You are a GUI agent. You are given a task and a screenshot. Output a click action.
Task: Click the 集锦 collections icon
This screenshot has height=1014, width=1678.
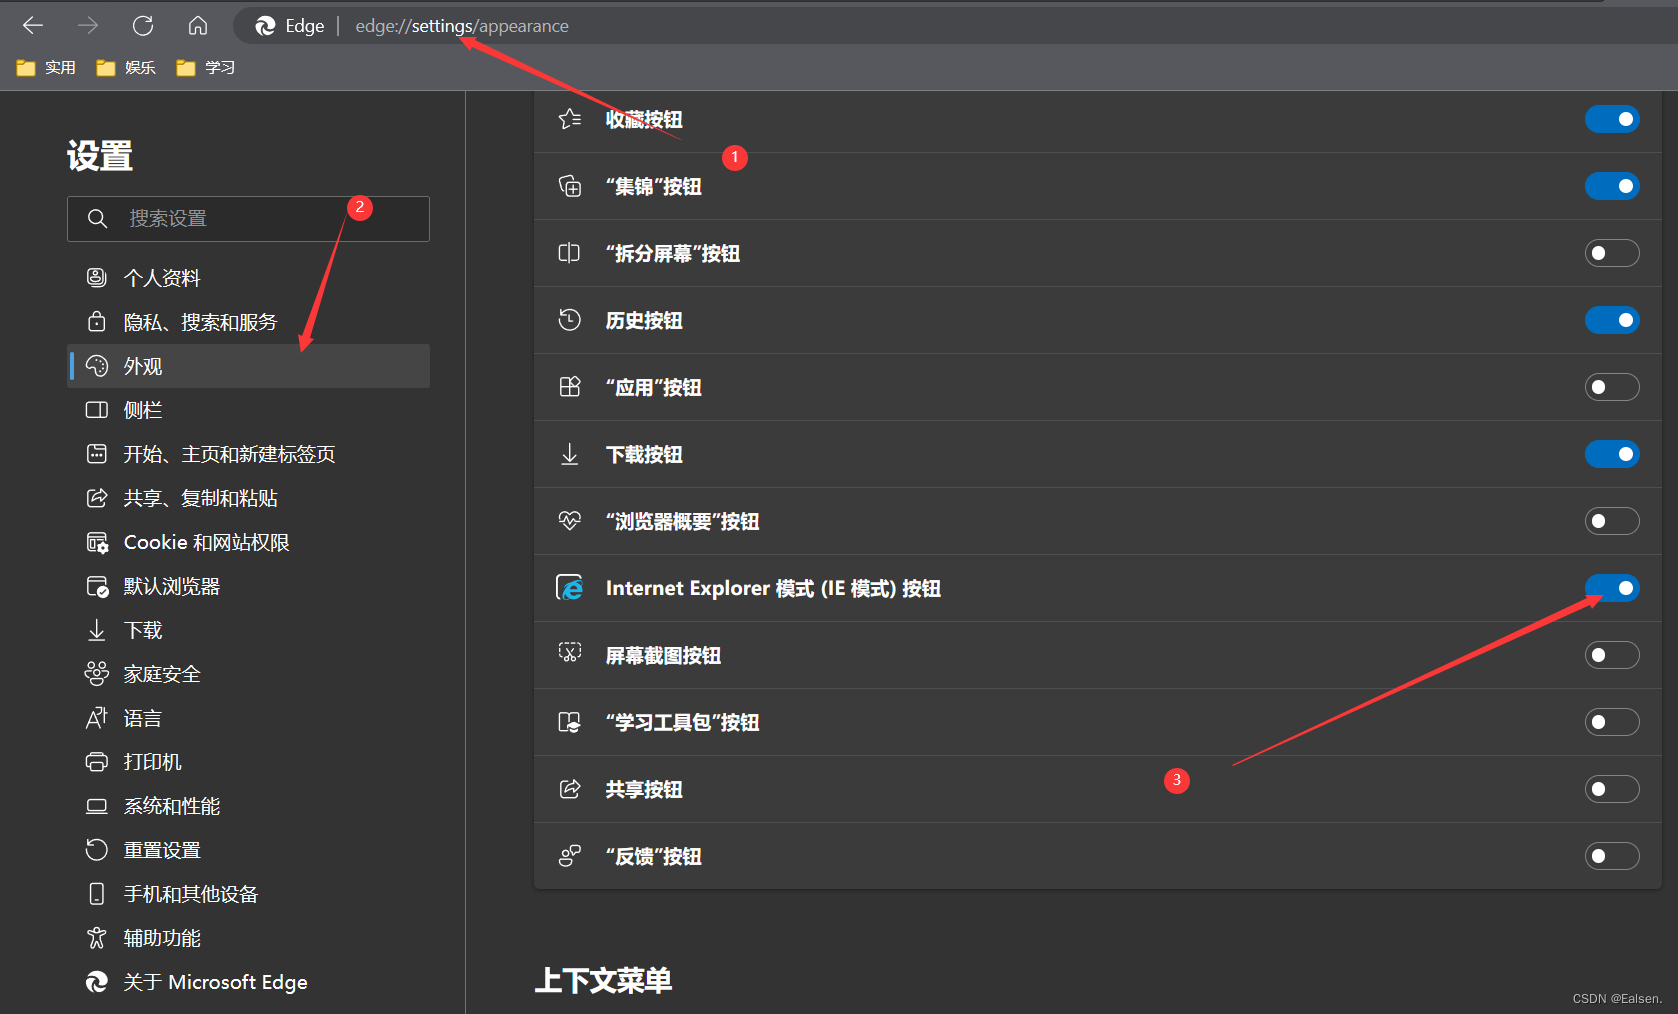pyautogui.click(x=570, y=186)
